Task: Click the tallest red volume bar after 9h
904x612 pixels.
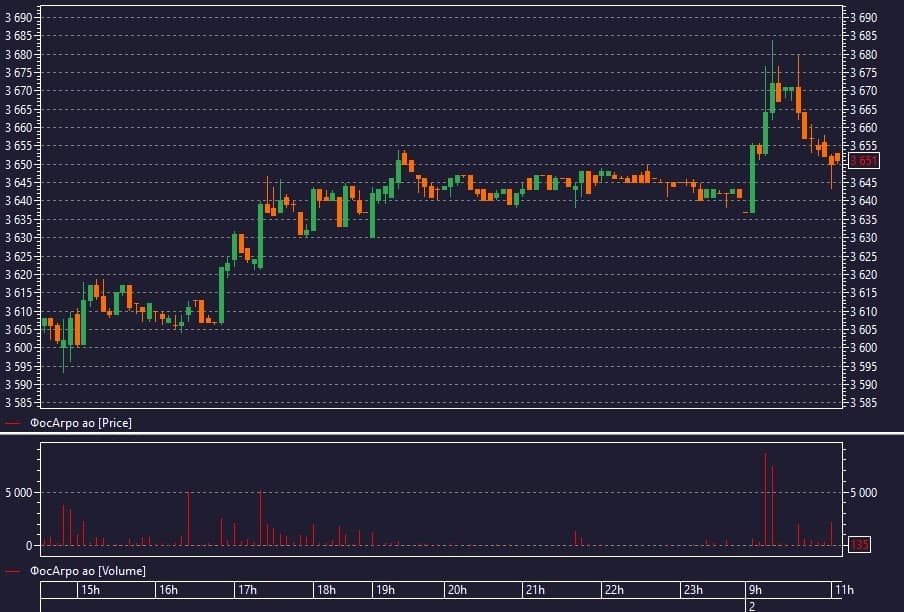Action: [x=766, y=499]
